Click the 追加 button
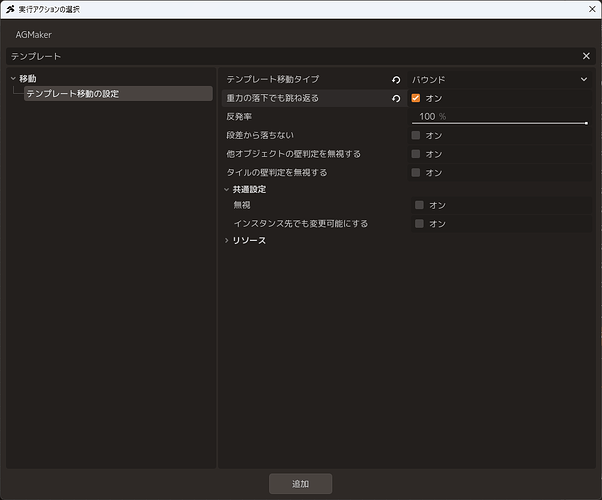Image resolution: width=602 pixels, height=500 pixels. [300, 483]
